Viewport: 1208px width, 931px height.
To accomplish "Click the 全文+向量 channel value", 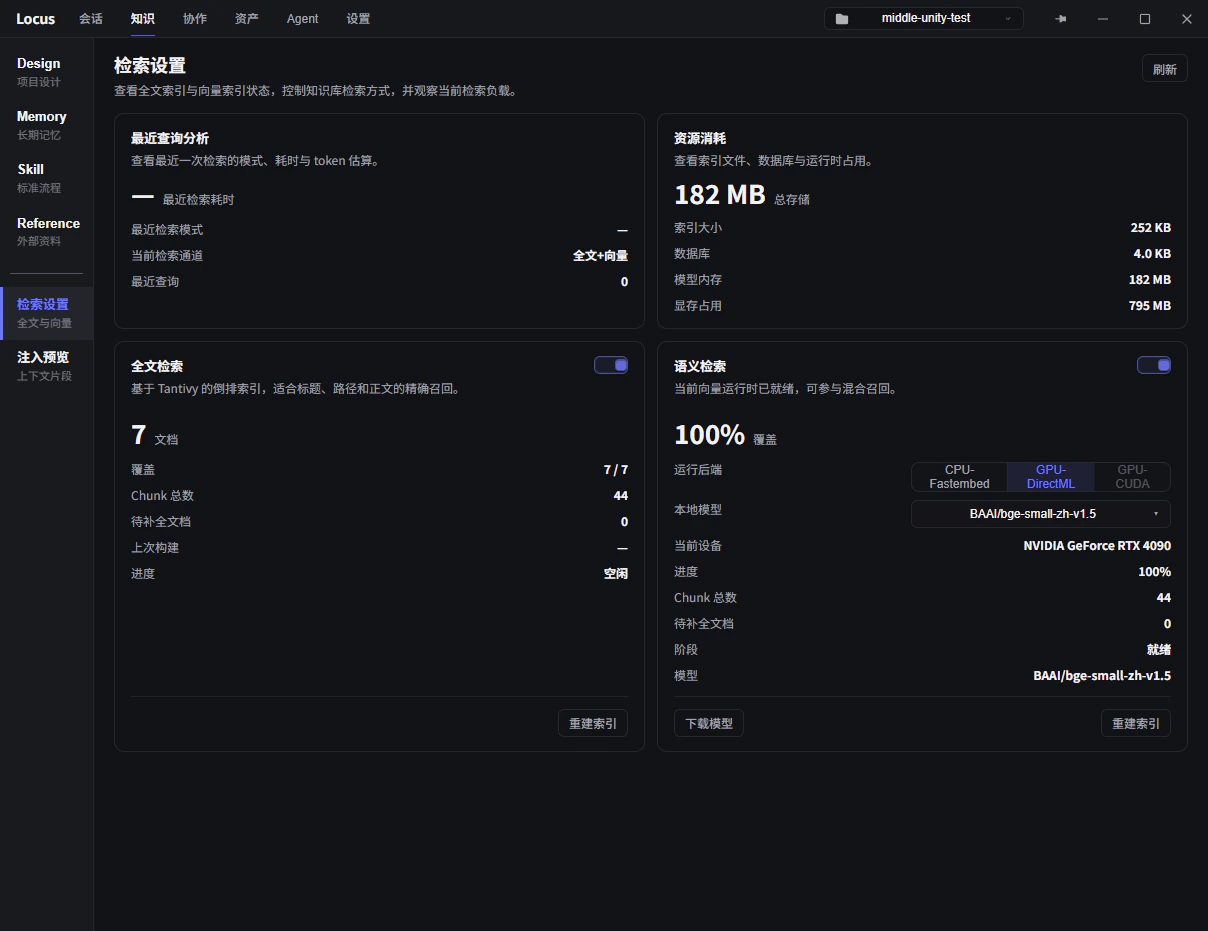I will [600, 256].
